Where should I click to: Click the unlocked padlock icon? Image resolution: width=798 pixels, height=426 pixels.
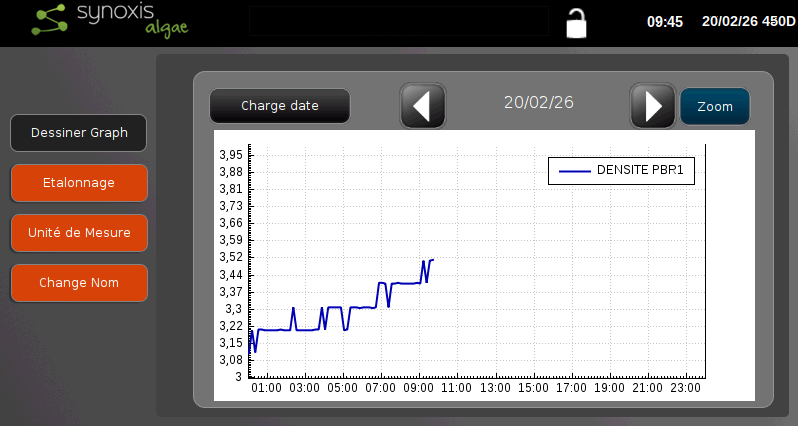coord(576,22)
